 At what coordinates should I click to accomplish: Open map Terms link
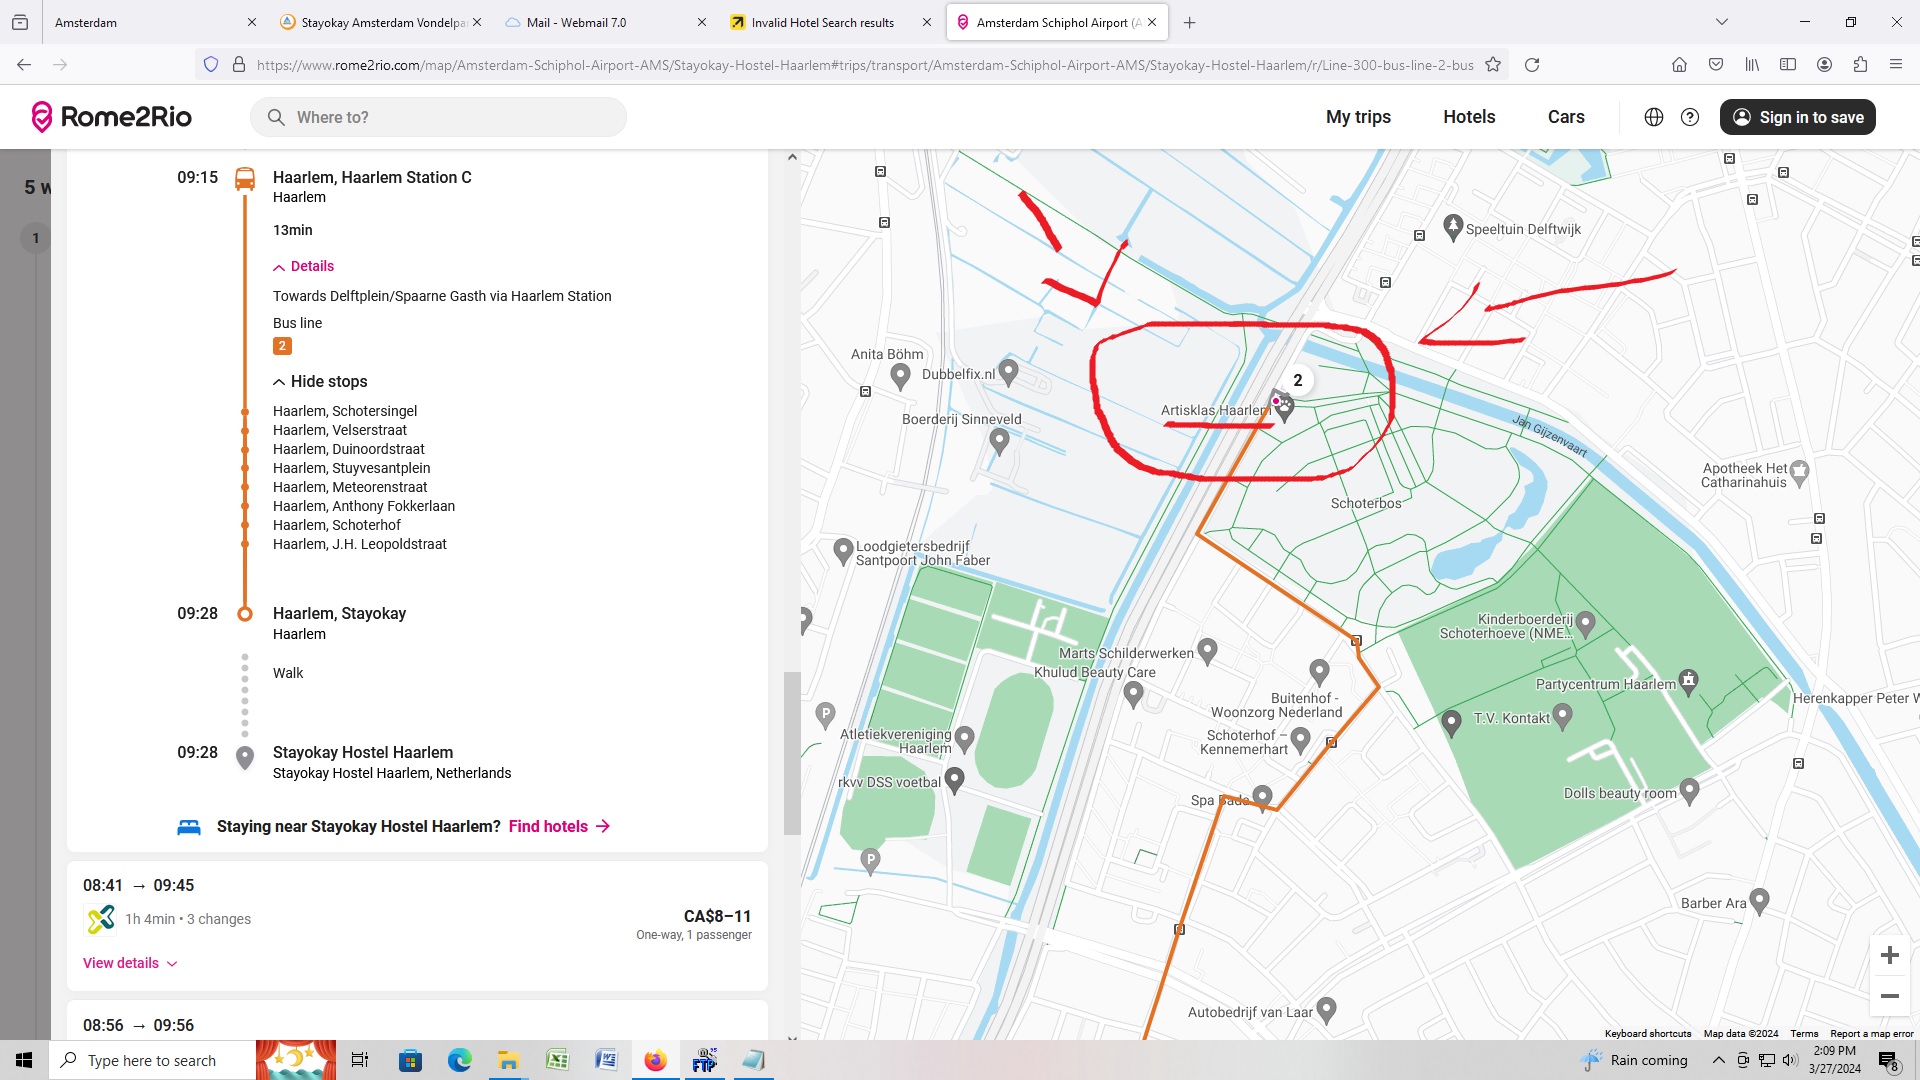tap(1804, 1033)
